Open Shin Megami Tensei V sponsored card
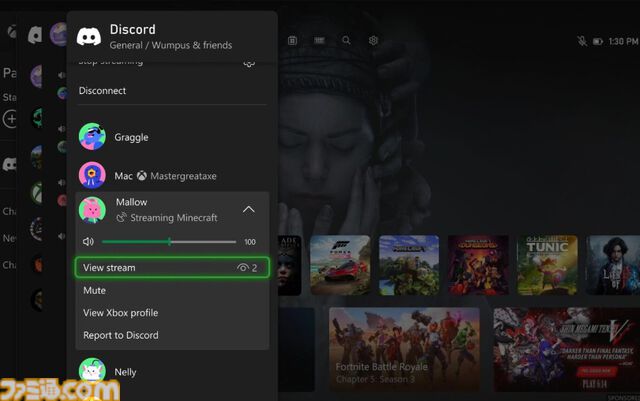 pos(567,349)
